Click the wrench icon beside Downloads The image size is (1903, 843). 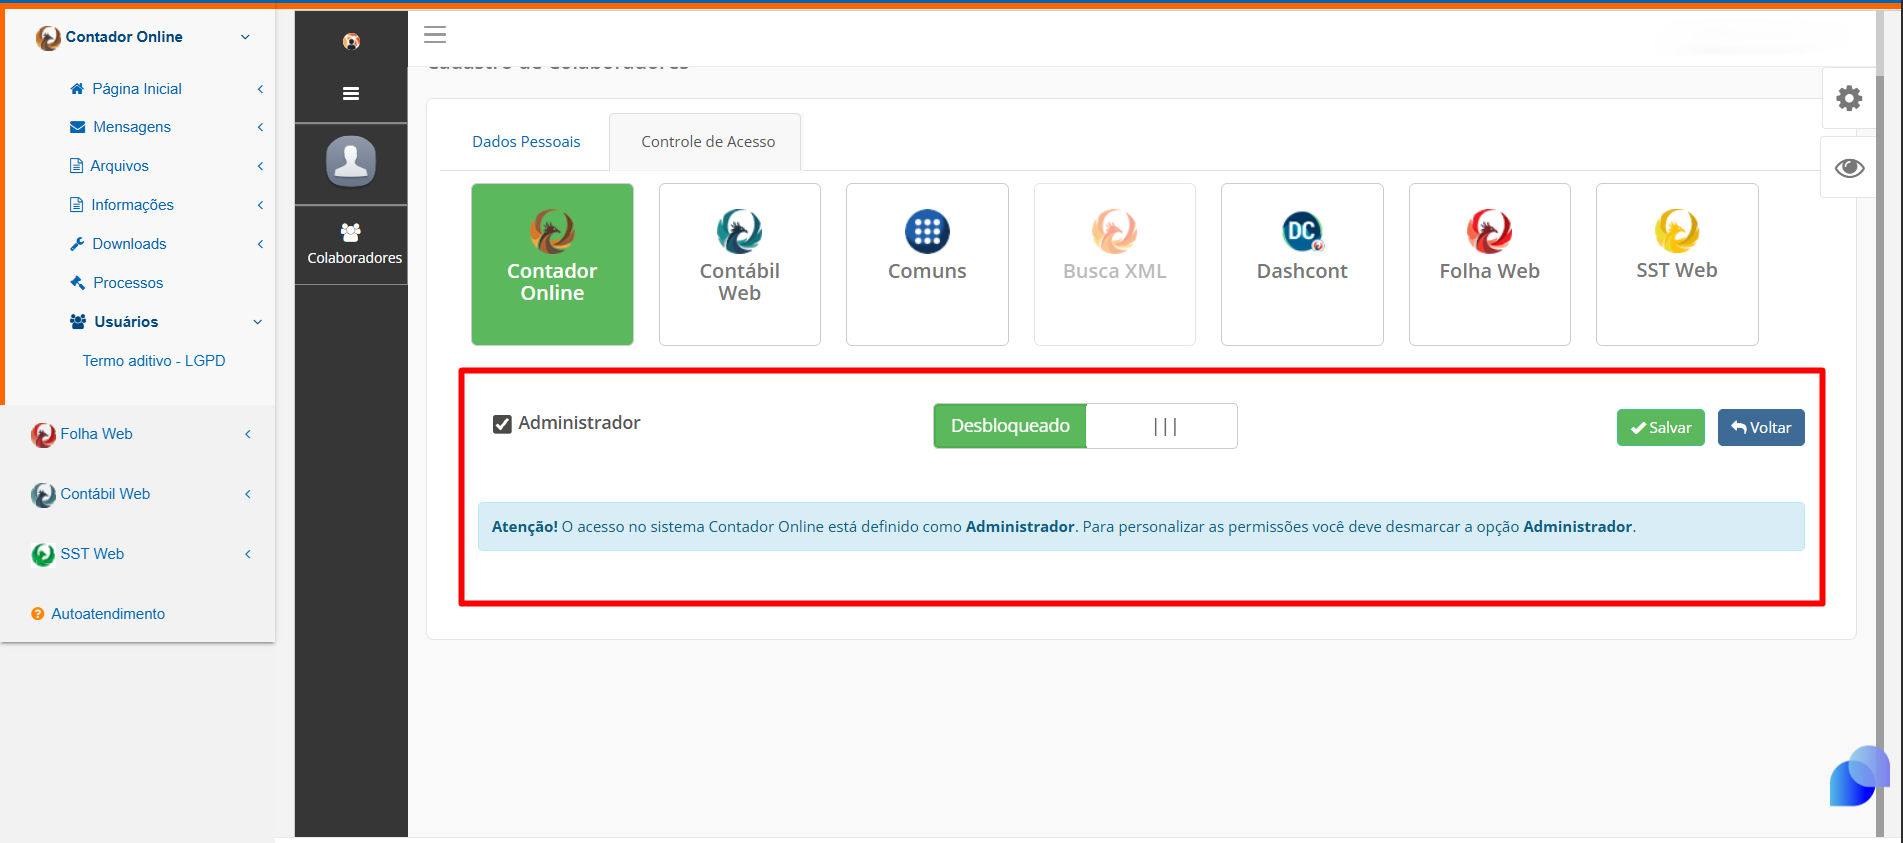77,244
